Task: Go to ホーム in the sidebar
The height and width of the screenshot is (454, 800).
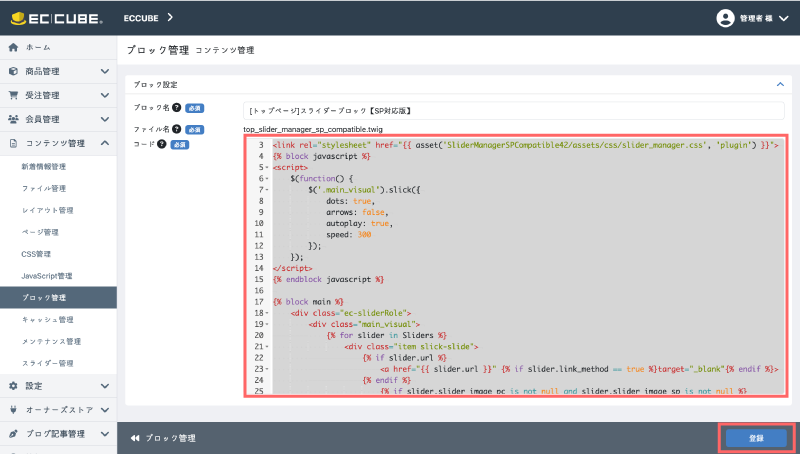Action: click(58, 47)
